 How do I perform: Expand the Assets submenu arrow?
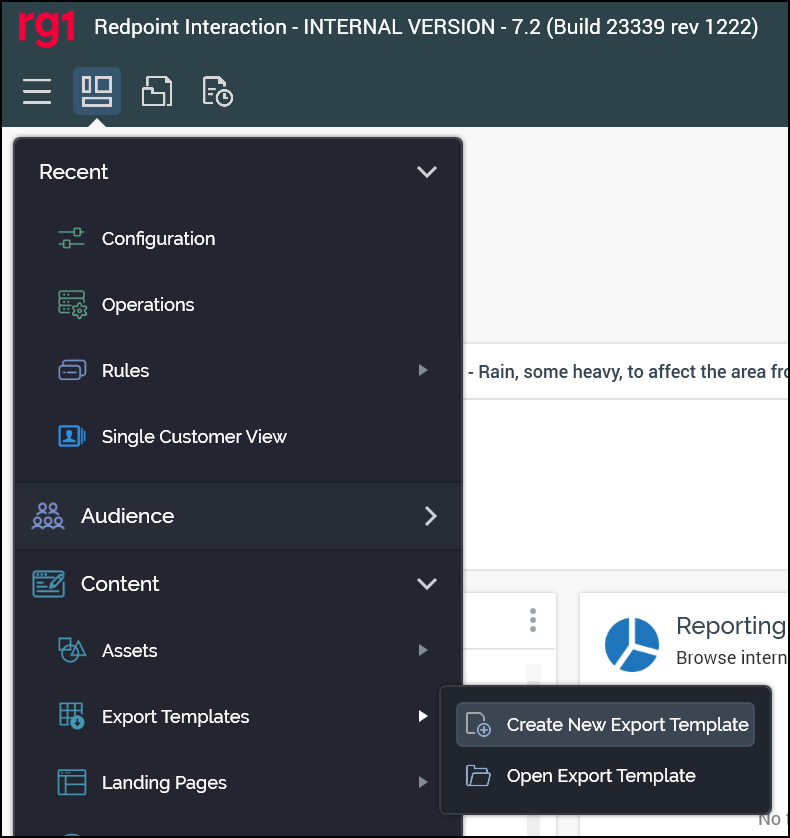pyautogui.click(x=423, y=651)
